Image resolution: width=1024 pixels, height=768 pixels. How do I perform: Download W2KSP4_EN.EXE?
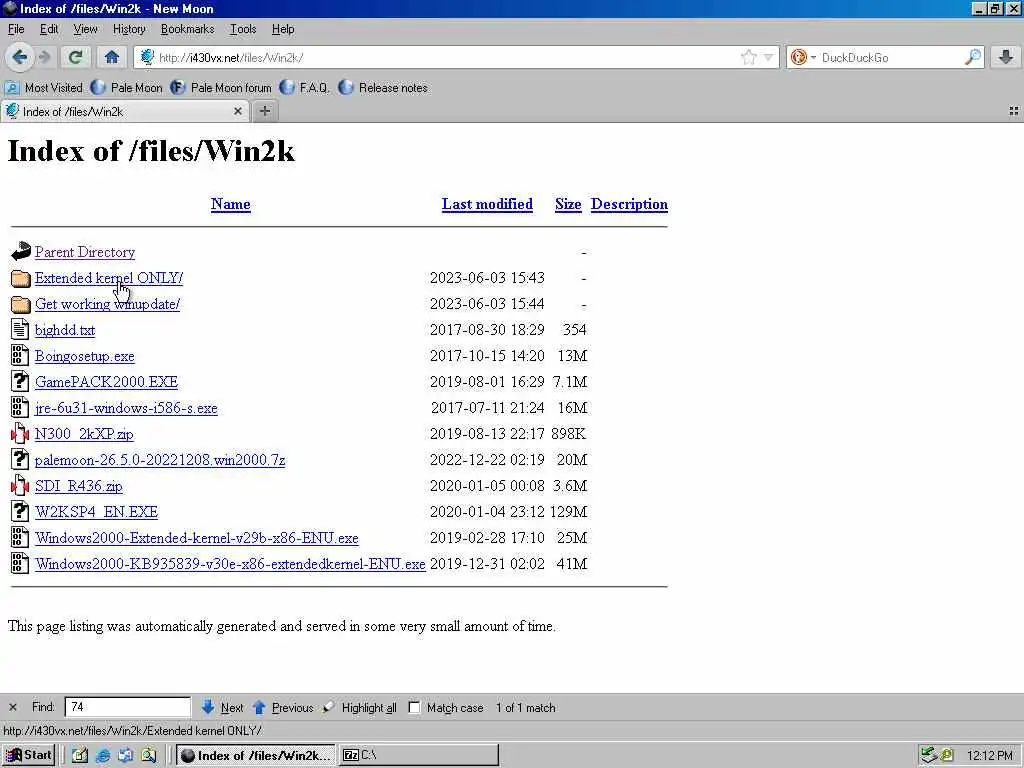96,512
